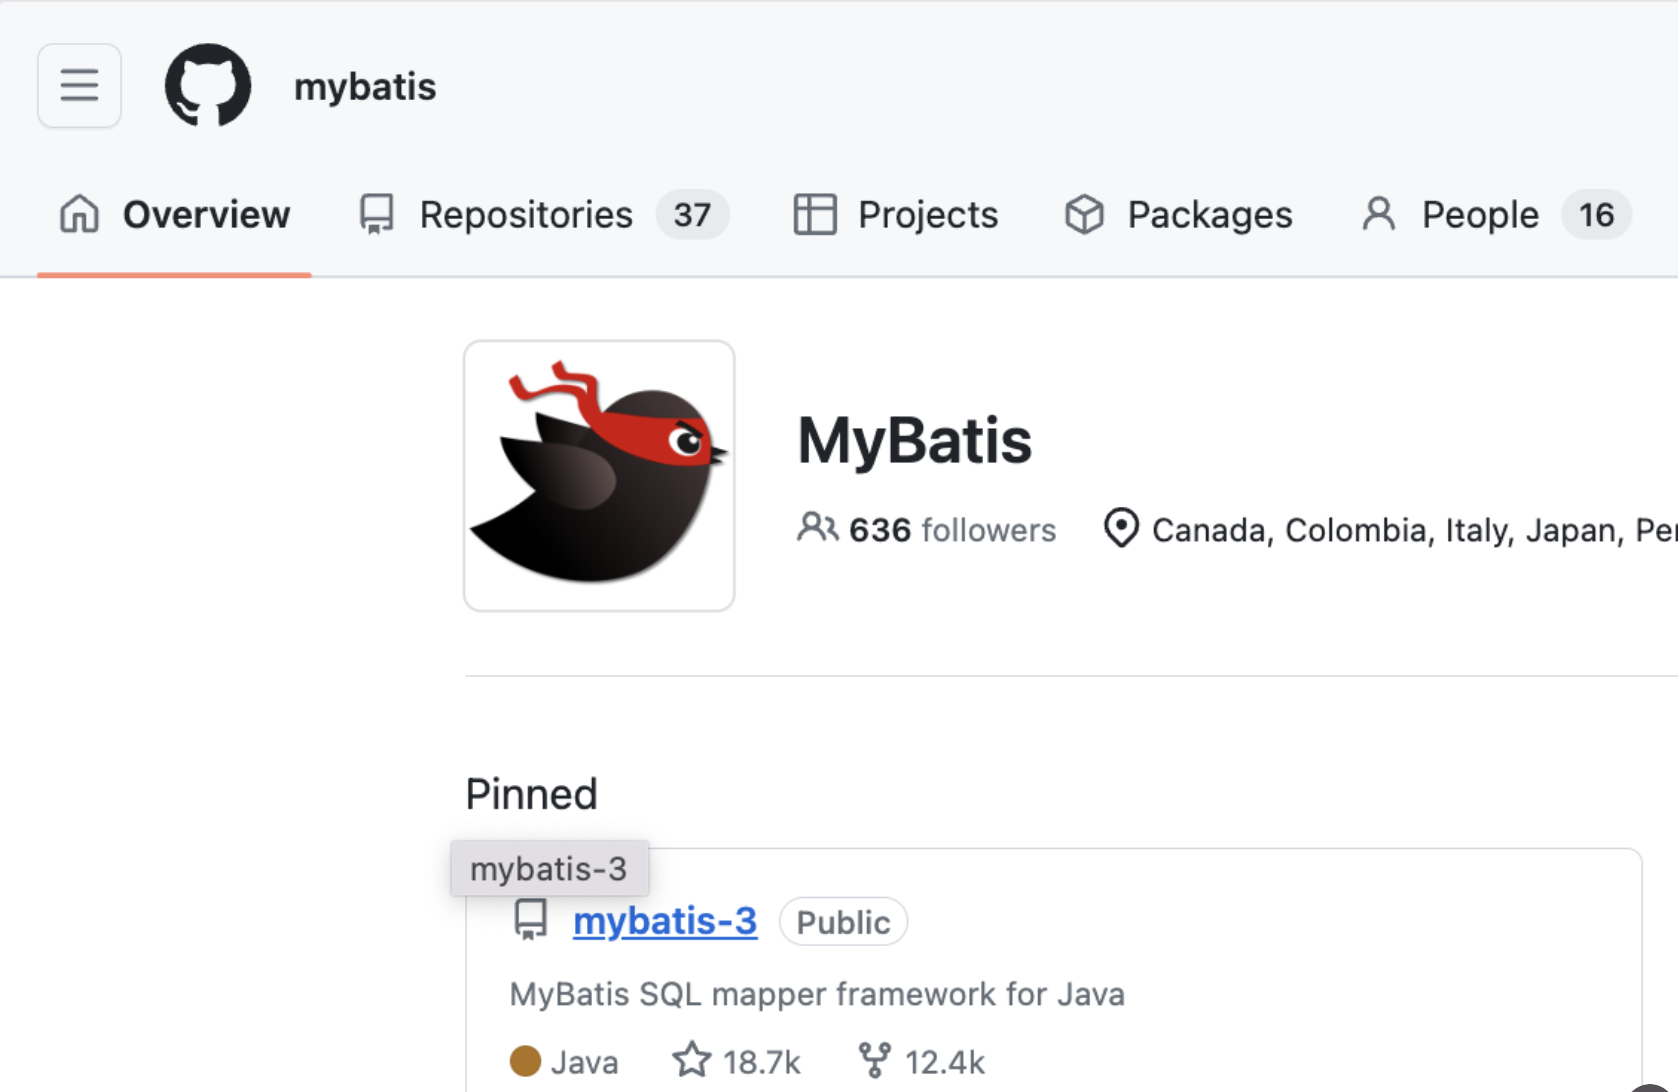Open the People tab

tap(1496, 215)
